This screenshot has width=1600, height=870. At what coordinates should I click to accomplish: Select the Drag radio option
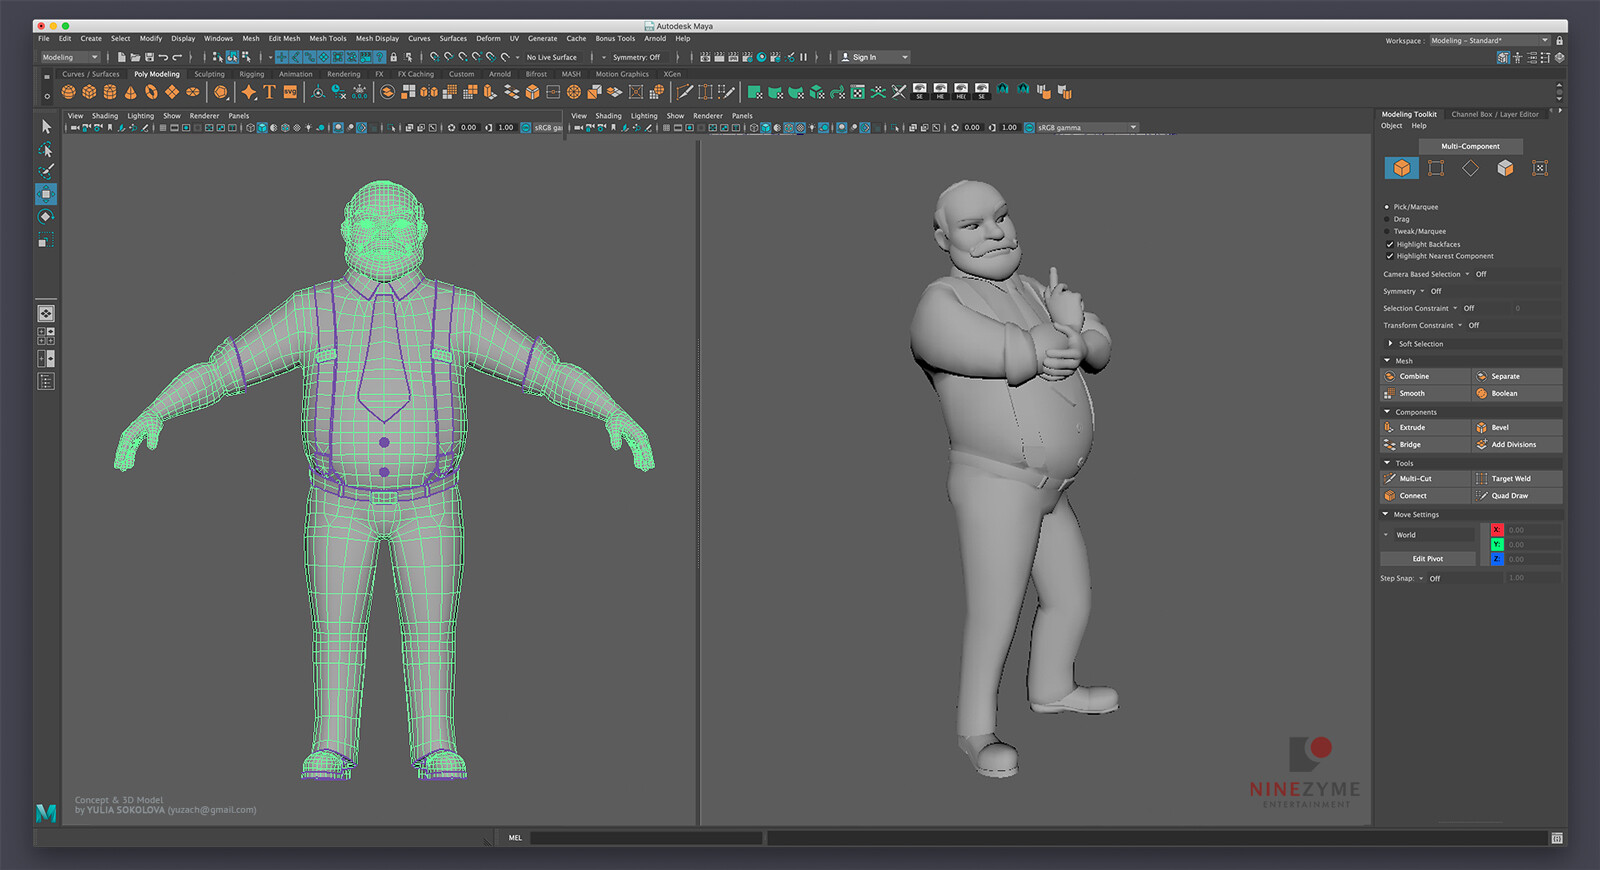tap(1387, 219)
